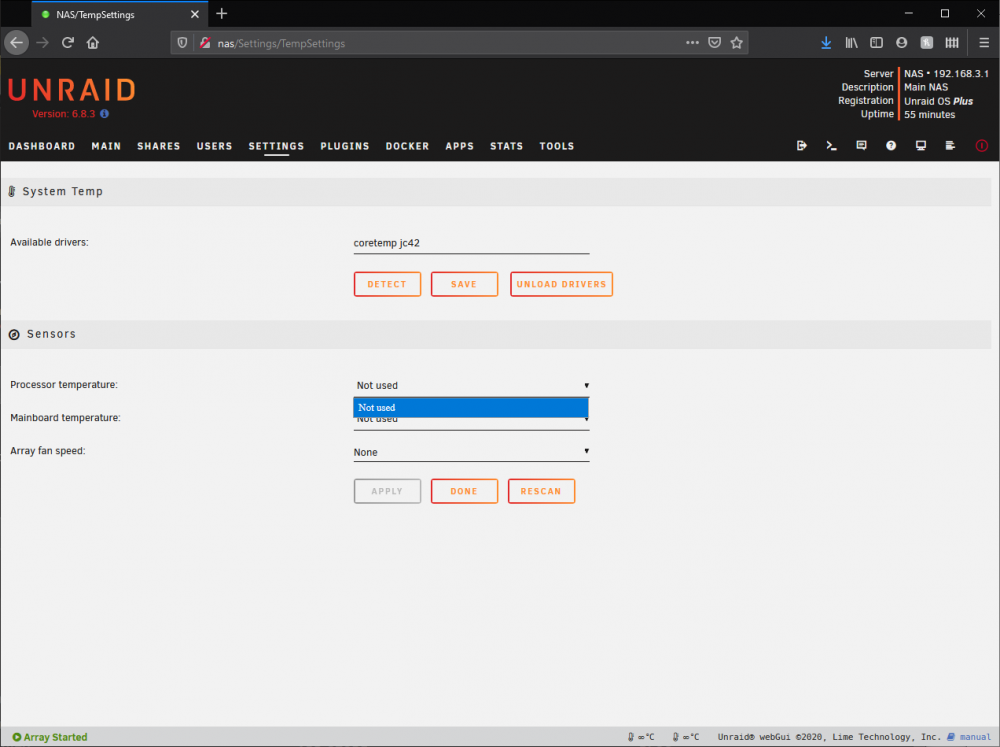
Task: Go to DASHBOARD menu
Action: click(x=41, y=146)
